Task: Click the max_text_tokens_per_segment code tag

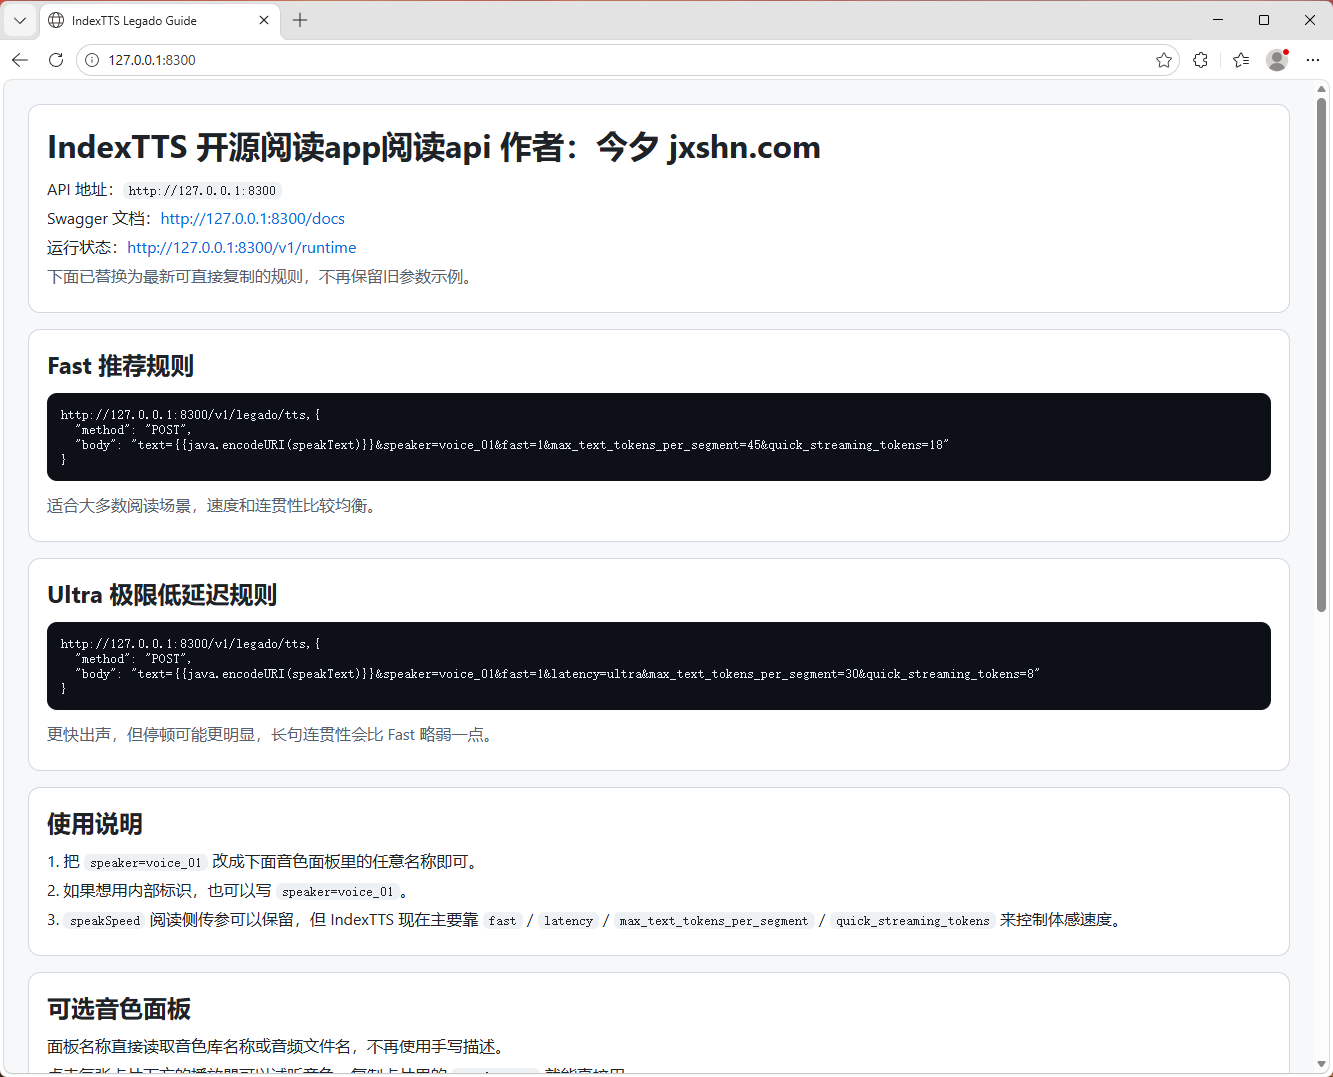Action: coord(713,920)
